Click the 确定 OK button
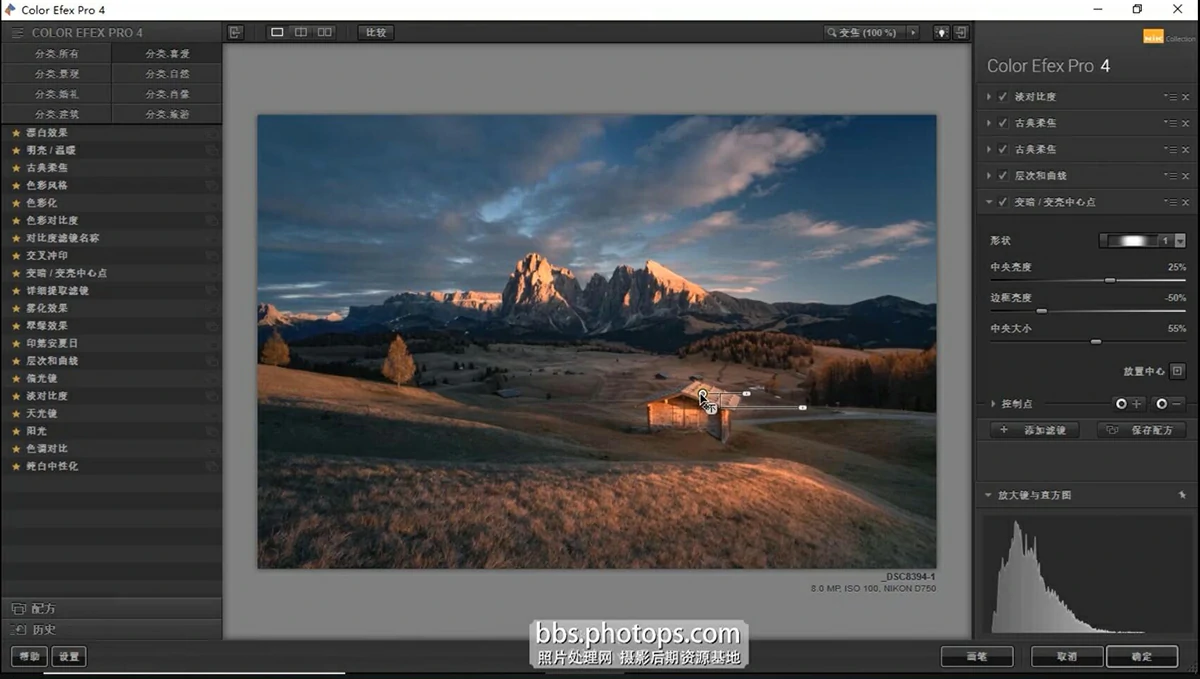 pyautogui.click(x=1141, y=656)
